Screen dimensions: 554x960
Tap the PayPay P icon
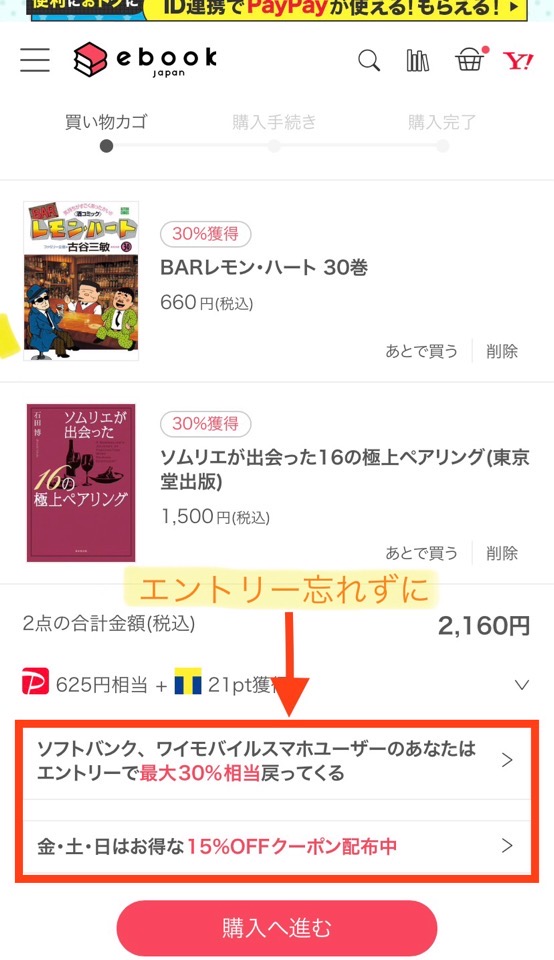[35, 683]
